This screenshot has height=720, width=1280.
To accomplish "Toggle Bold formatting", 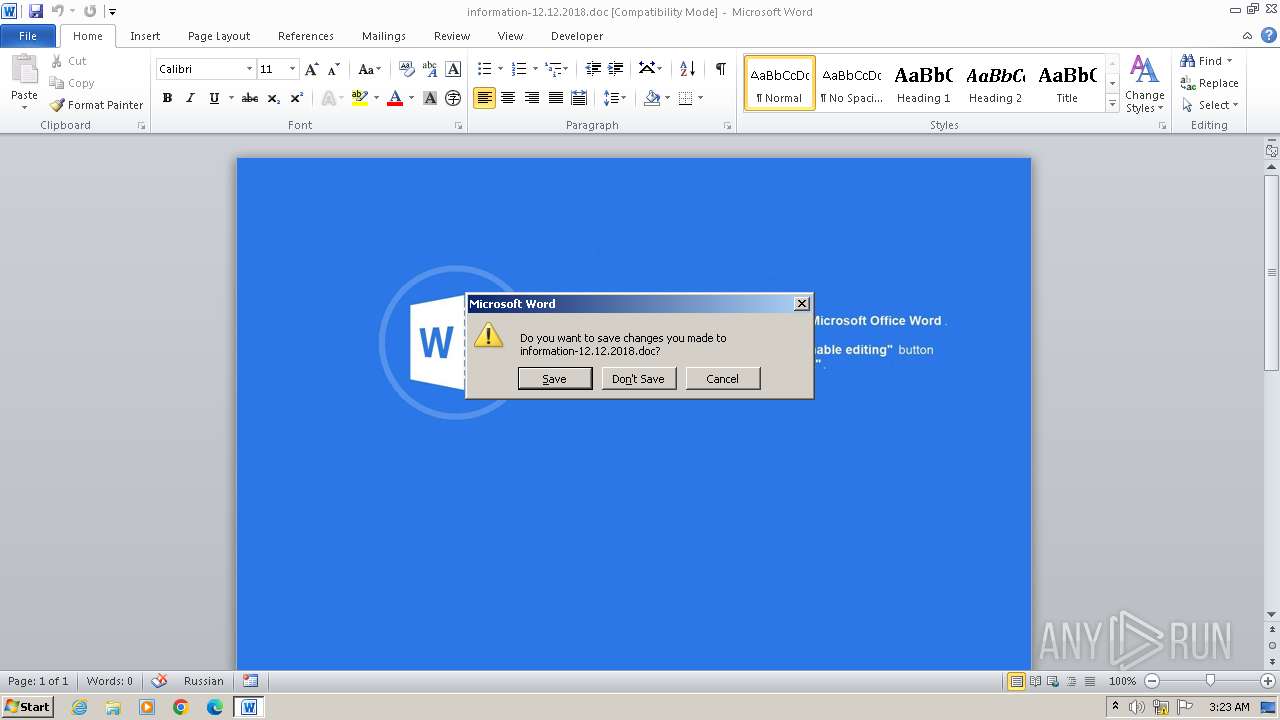I will click(167, 98).
